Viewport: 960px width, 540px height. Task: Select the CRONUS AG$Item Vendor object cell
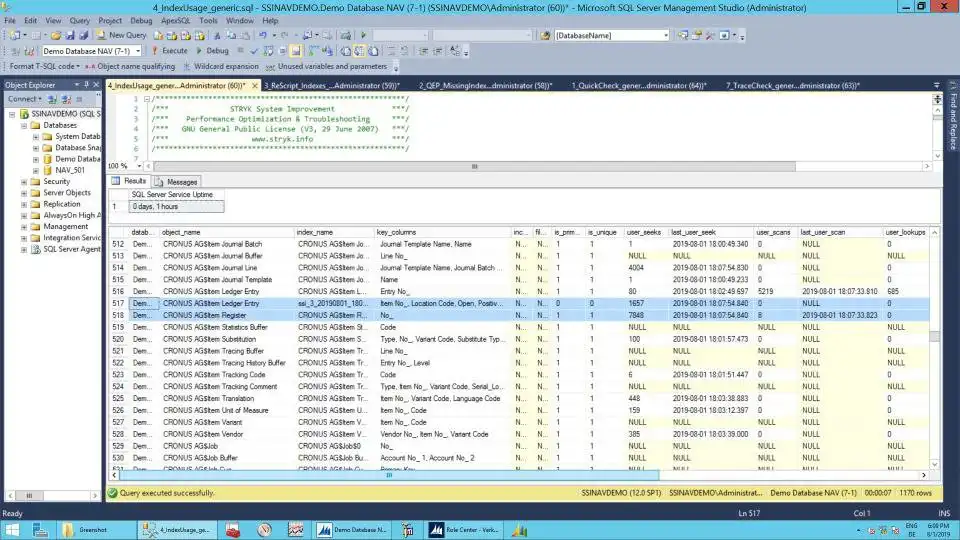tap(227, 434)
